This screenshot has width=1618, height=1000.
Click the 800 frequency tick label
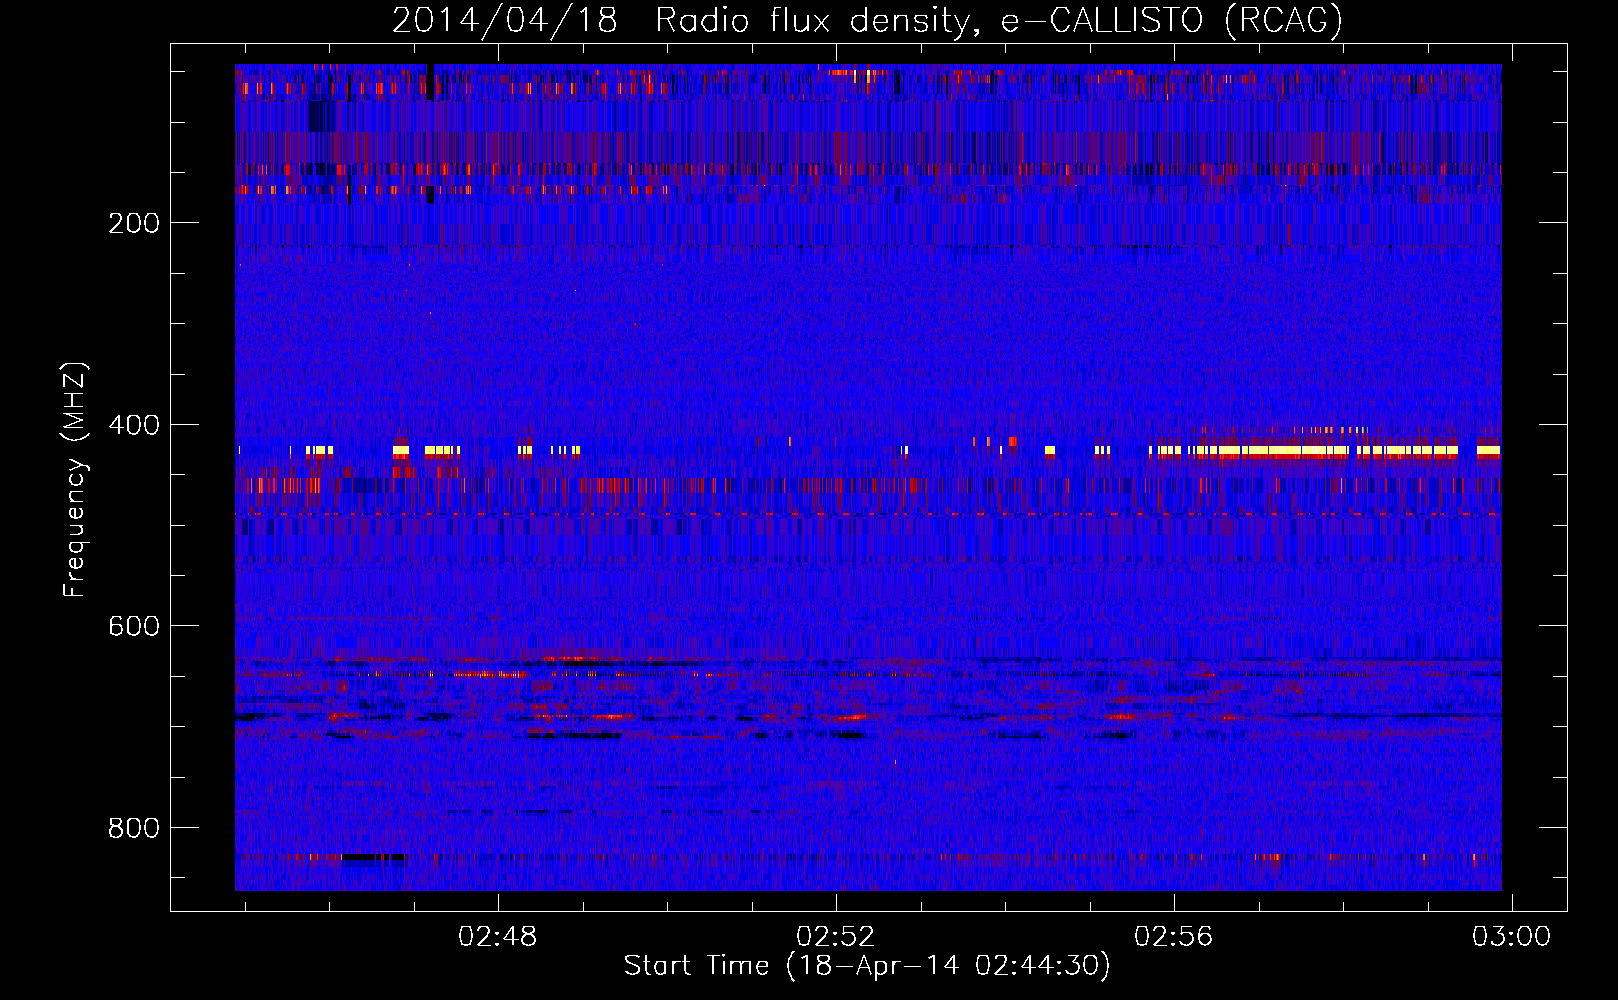point(134,828)
